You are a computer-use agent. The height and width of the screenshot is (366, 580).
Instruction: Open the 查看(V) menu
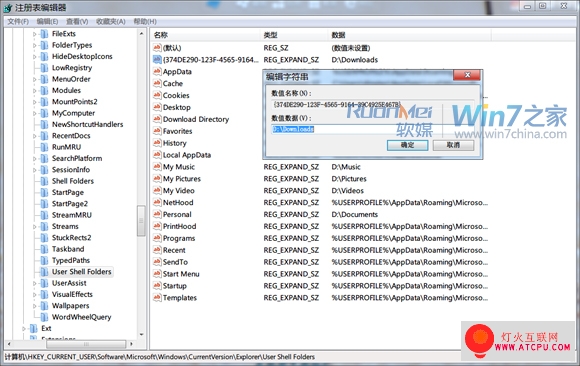coord(77,21)
